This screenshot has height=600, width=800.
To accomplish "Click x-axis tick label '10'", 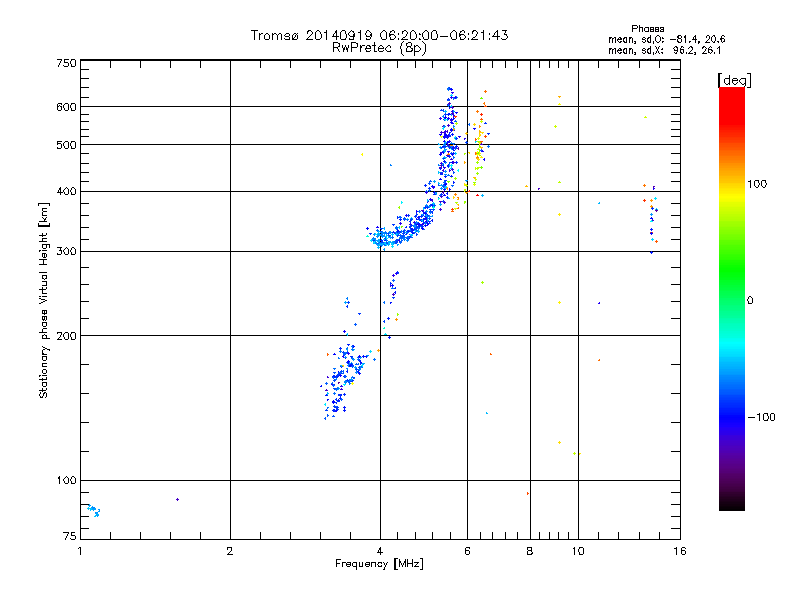I will point(578,551).
